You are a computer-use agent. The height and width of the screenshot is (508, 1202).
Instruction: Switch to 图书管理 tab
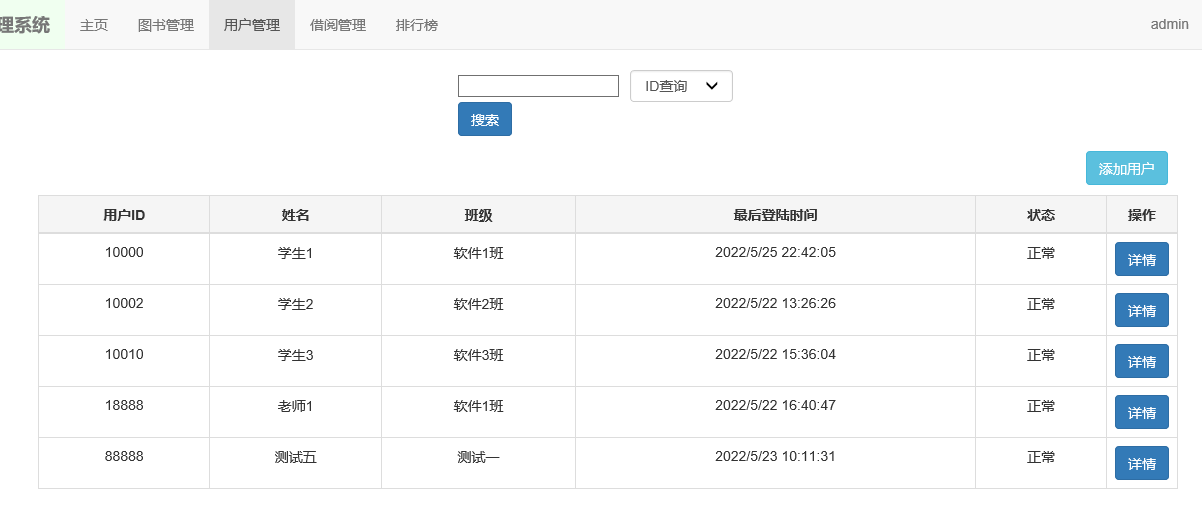(166, 25)
